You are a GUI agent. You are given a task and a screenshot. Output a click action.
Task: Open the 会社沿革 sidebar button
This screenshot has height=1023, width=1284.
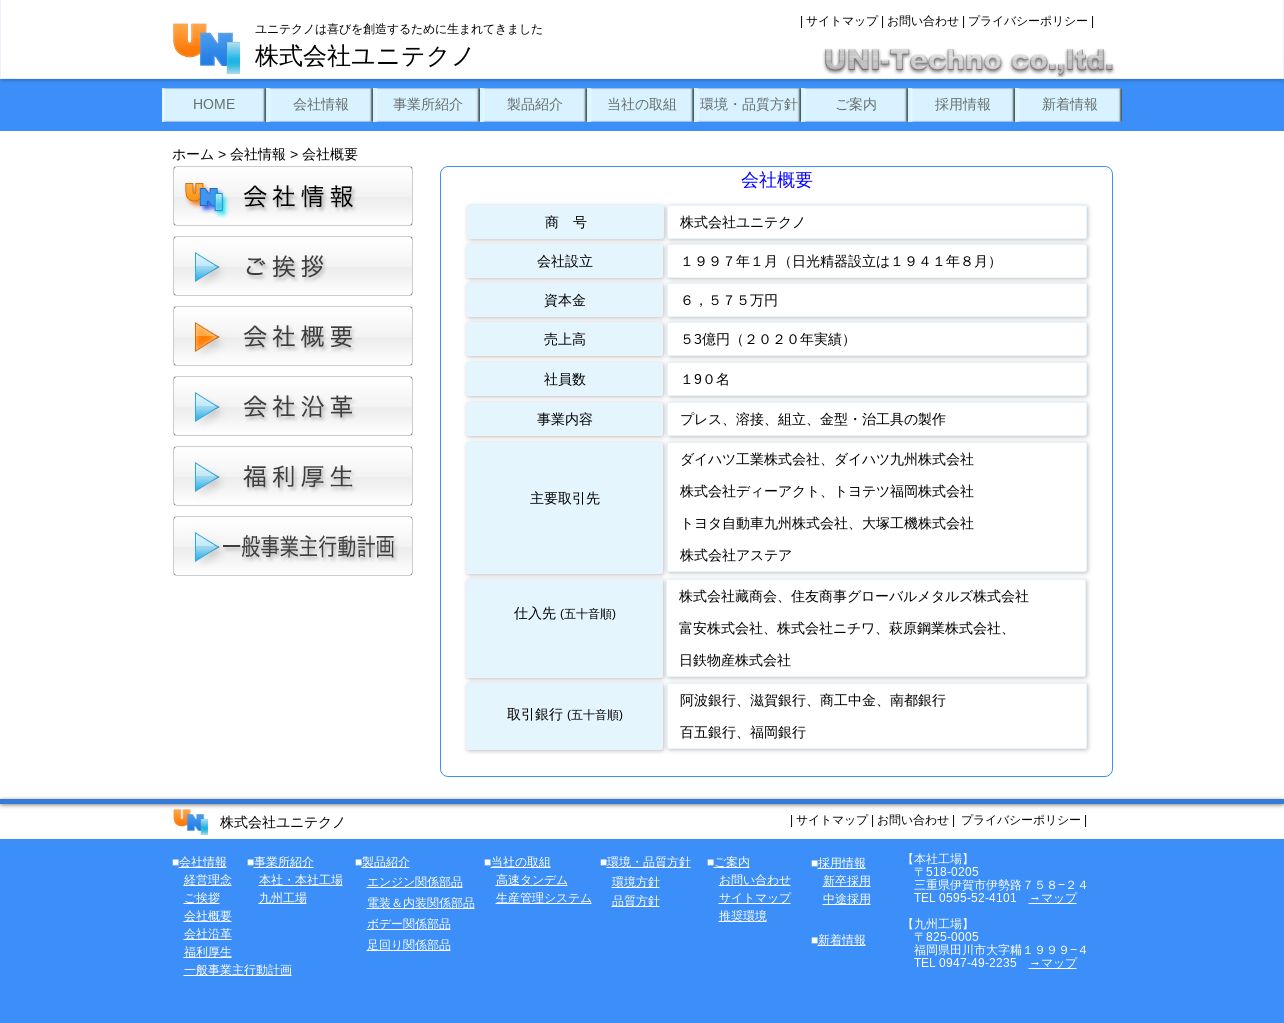pyautogui.click(x=293, y=406)
